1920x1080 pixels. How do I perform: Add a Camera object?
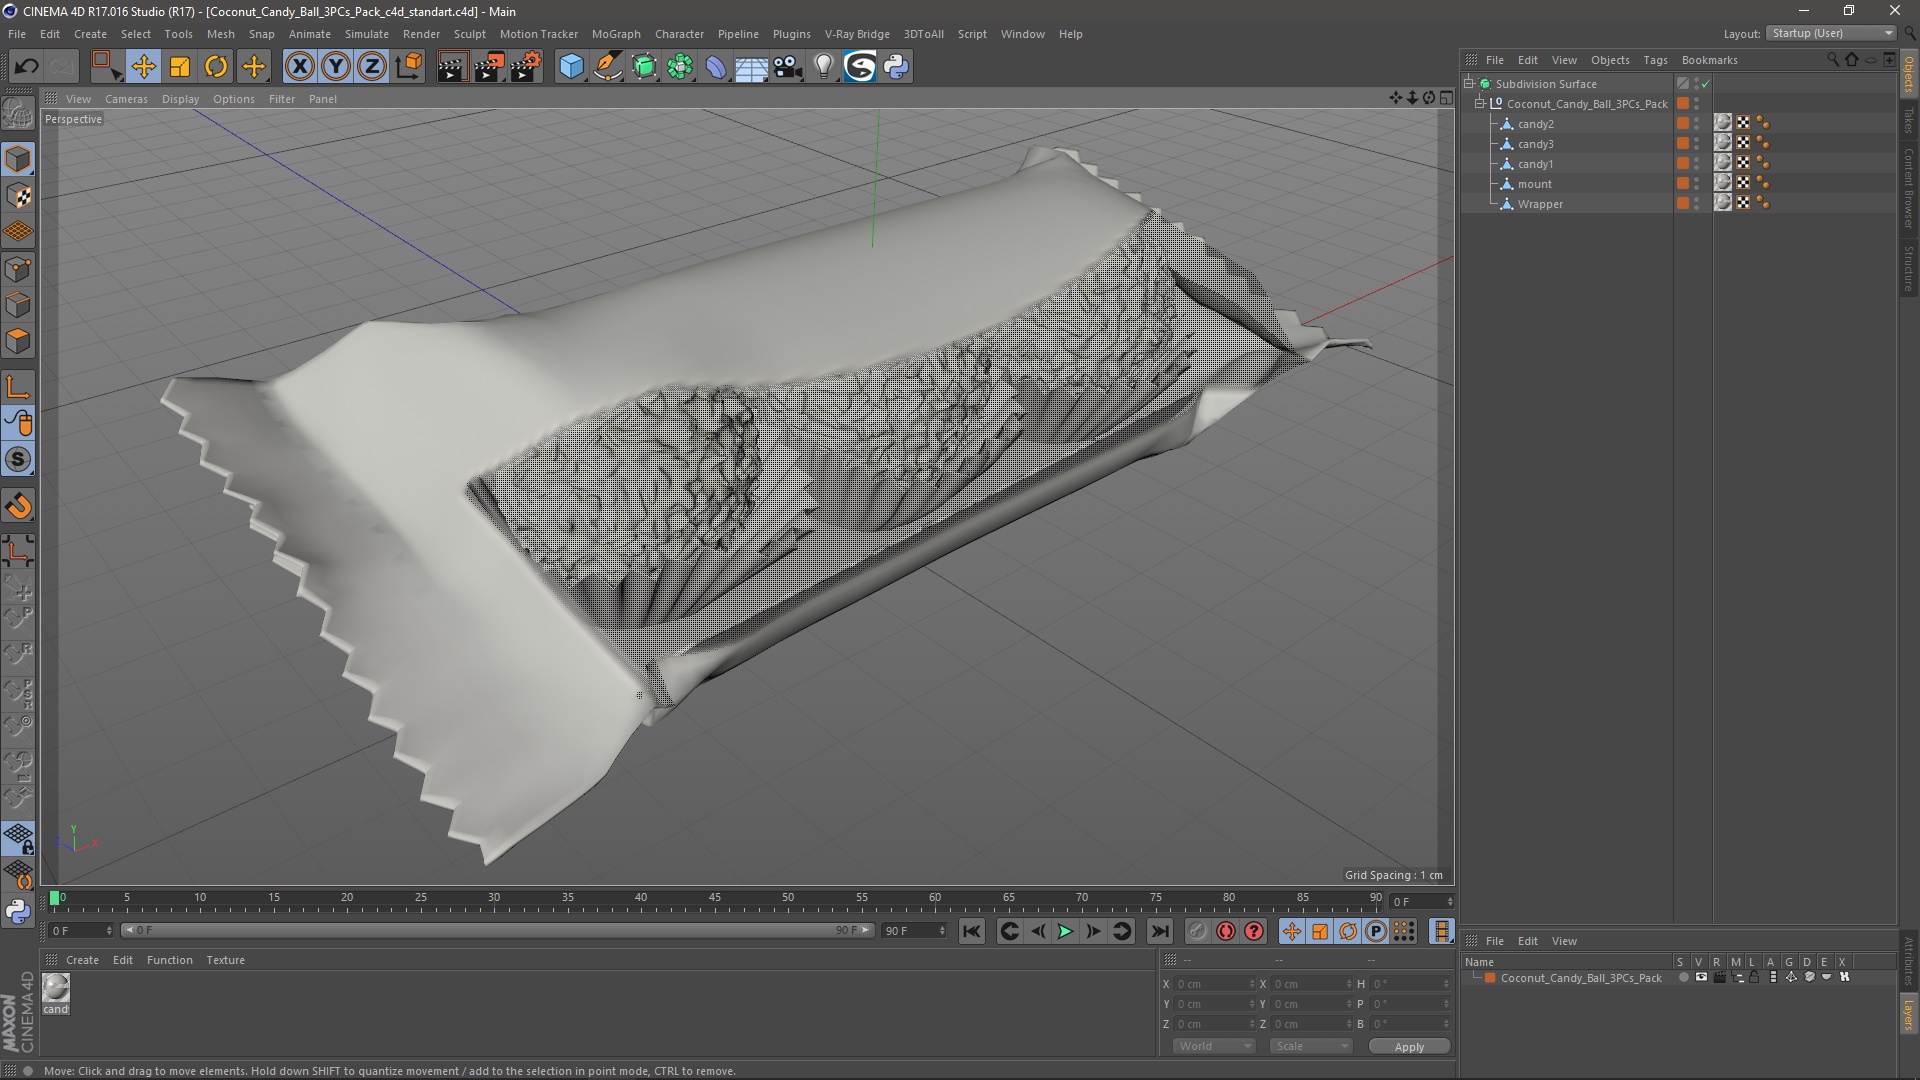(788, 67)
